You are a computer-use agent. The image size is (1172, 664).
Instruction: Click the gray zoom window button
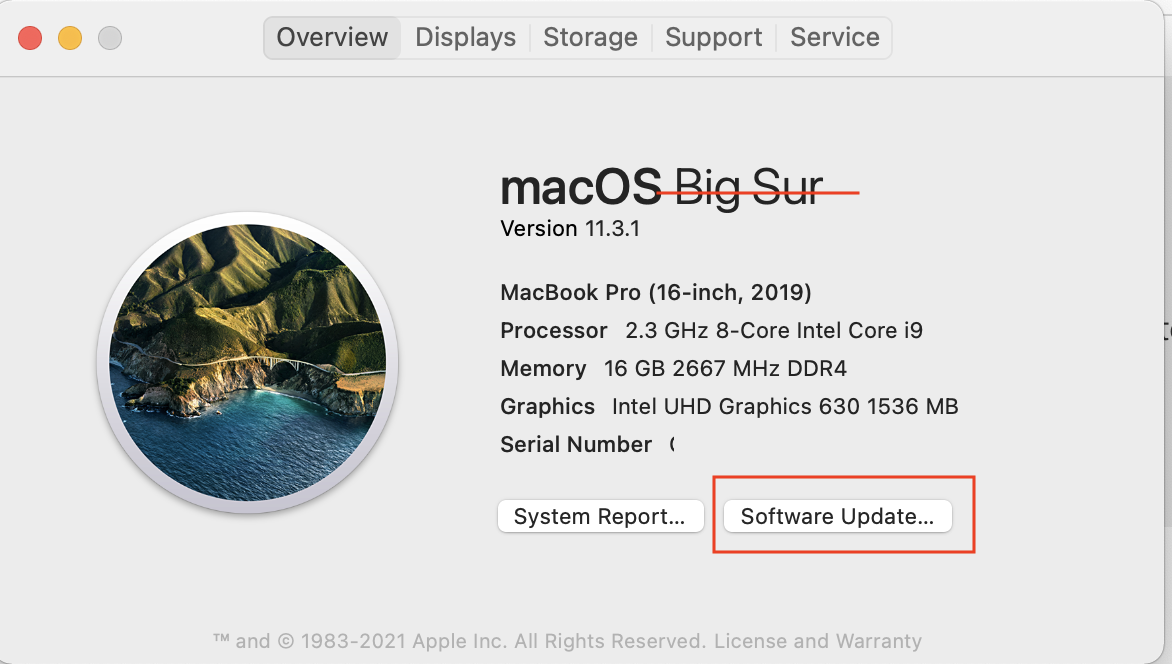pyautogui.click(x=110, y=38)
